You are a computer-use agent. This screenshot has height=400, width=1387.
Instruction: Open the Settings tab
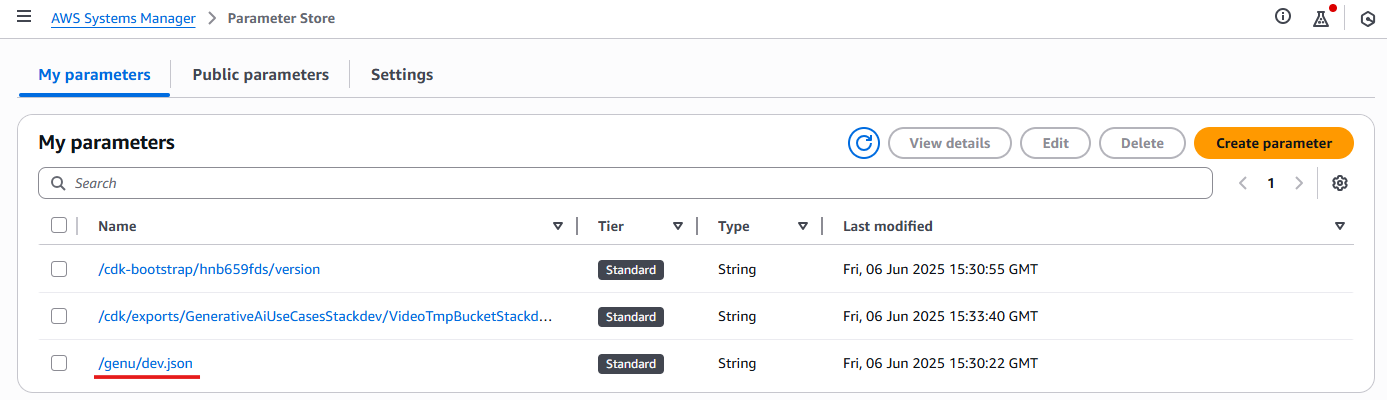pyautogui.click(x=402, y=75)
